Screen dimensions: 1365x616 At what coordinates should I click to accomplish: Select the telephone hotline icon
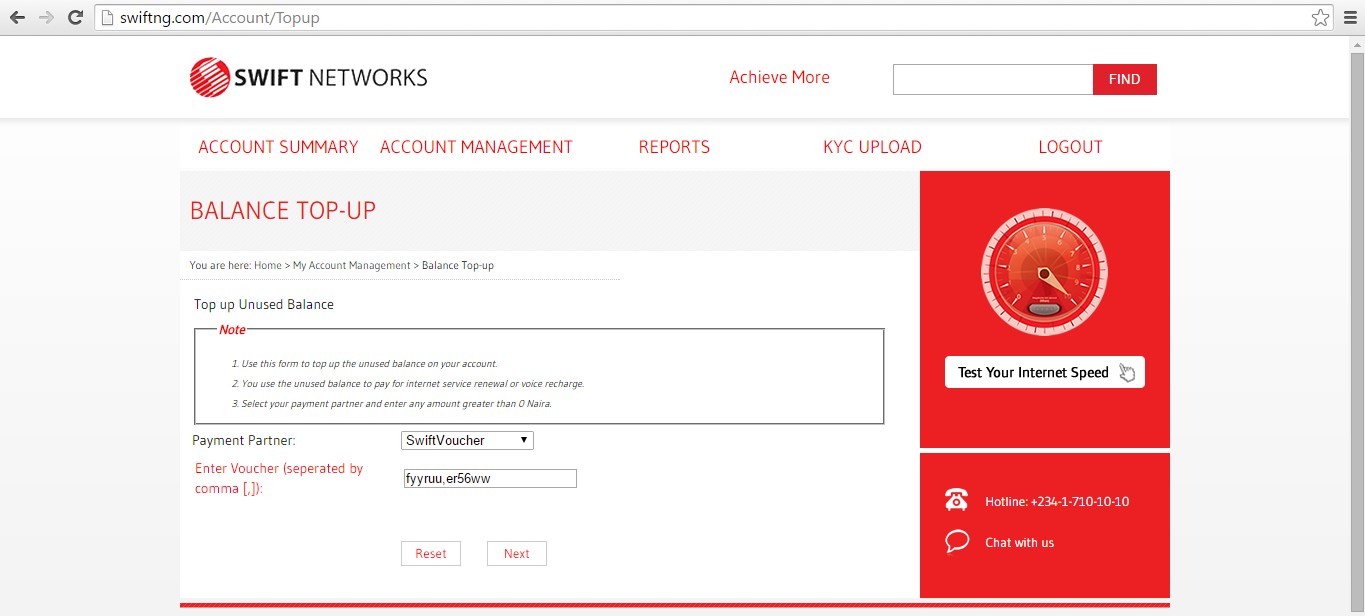(x=956, y=500)
